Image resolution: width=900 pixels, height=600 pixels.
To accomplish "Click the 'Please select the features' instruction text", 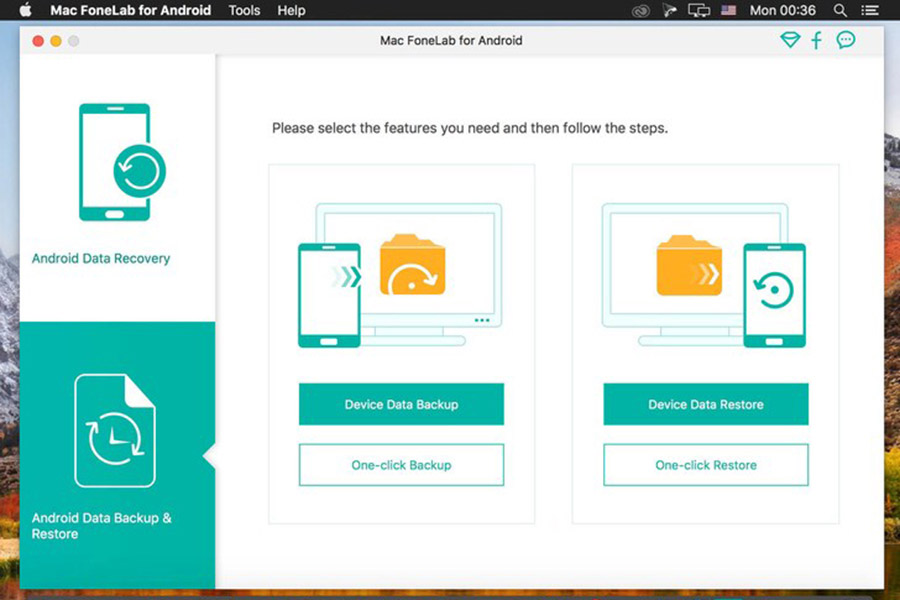I will pyautogui.click(x=470, y=128).
